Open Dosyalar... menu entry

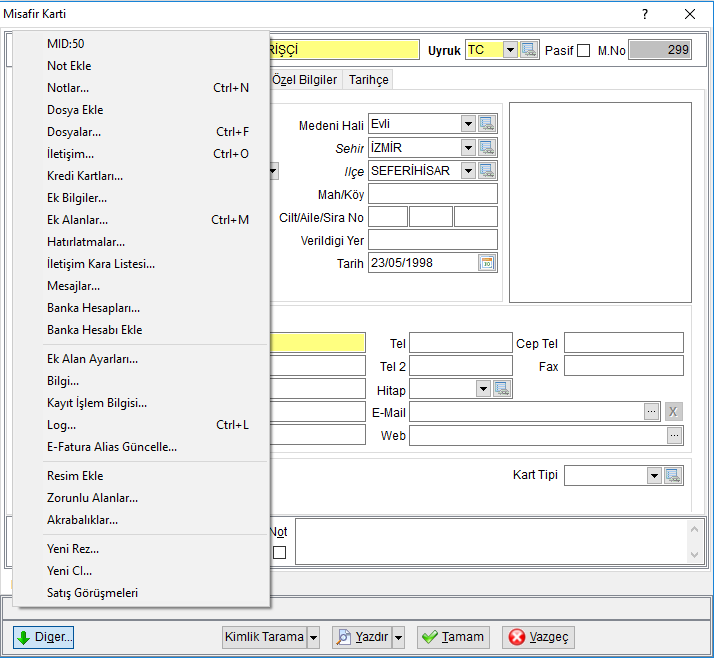point(141,132)
